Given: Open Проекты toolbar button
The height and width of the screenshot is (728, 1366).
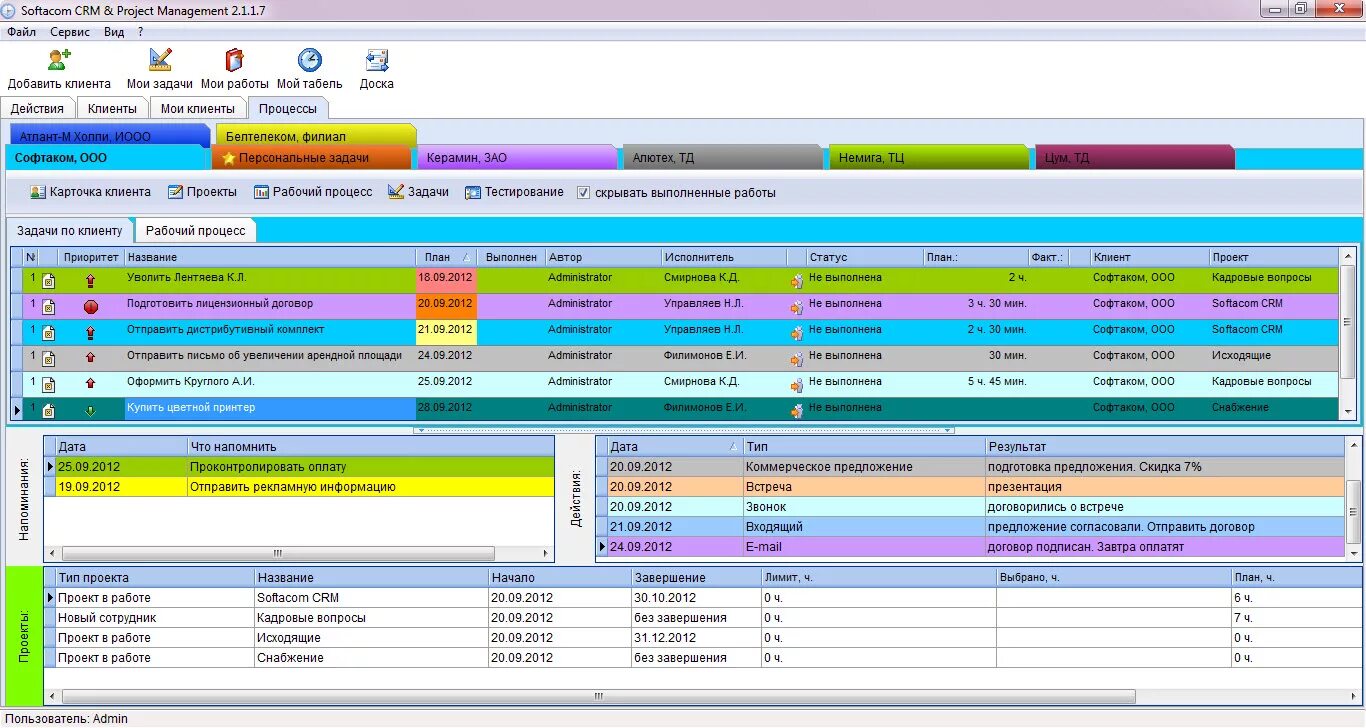Looking at the screenshot, I should tap(202, 192).
